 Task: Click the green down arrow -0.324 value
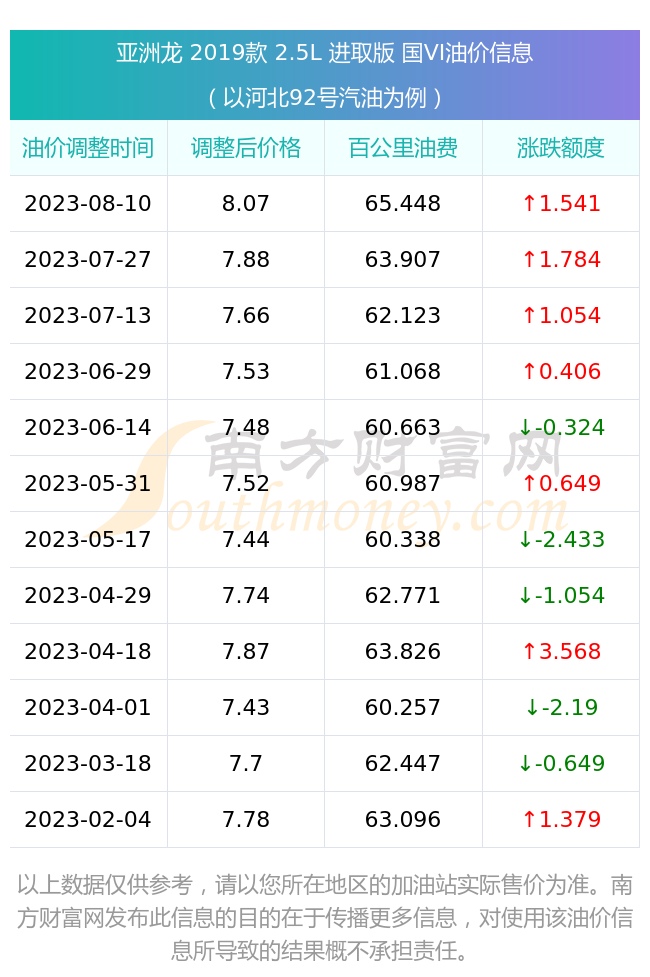pyautogui.click(x=561, y=427)
